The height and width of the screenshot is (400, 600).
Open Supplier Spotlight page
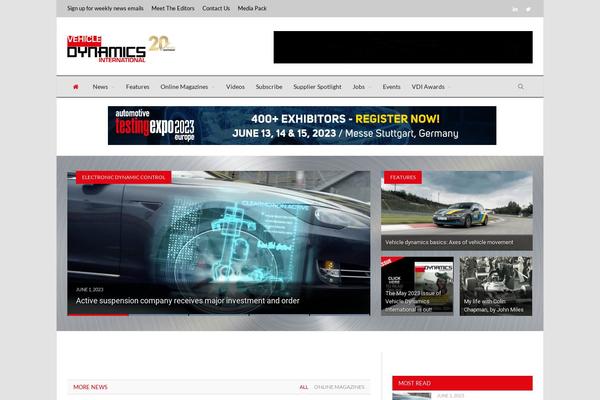(x=317, y=87)
